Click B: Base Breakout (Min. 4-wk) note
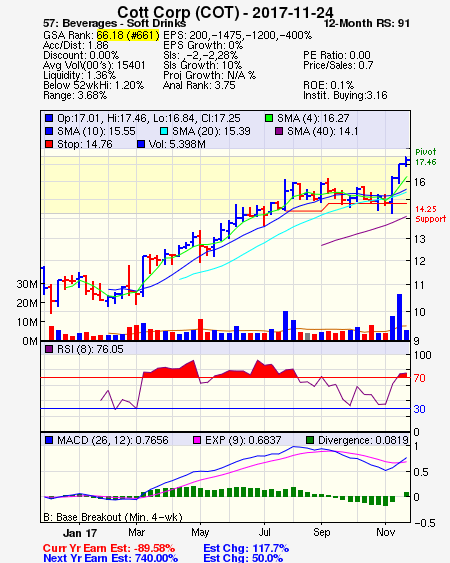The width and height of the screenshot is (450, 563). pos(113,517)
